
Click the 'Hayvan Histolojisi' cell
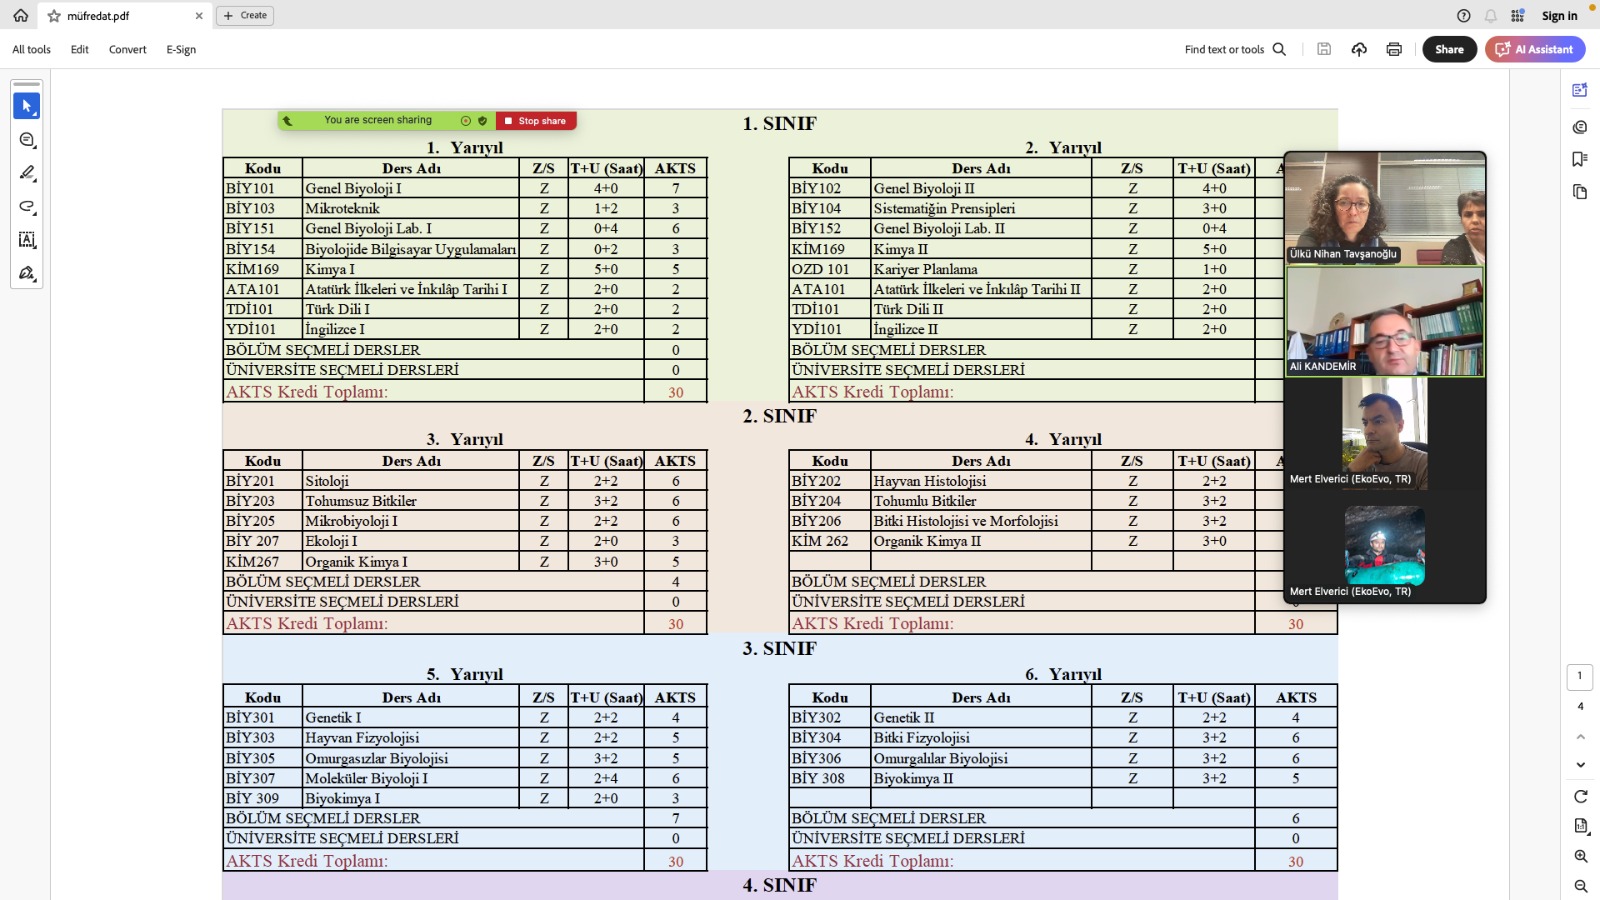[981, 481]
